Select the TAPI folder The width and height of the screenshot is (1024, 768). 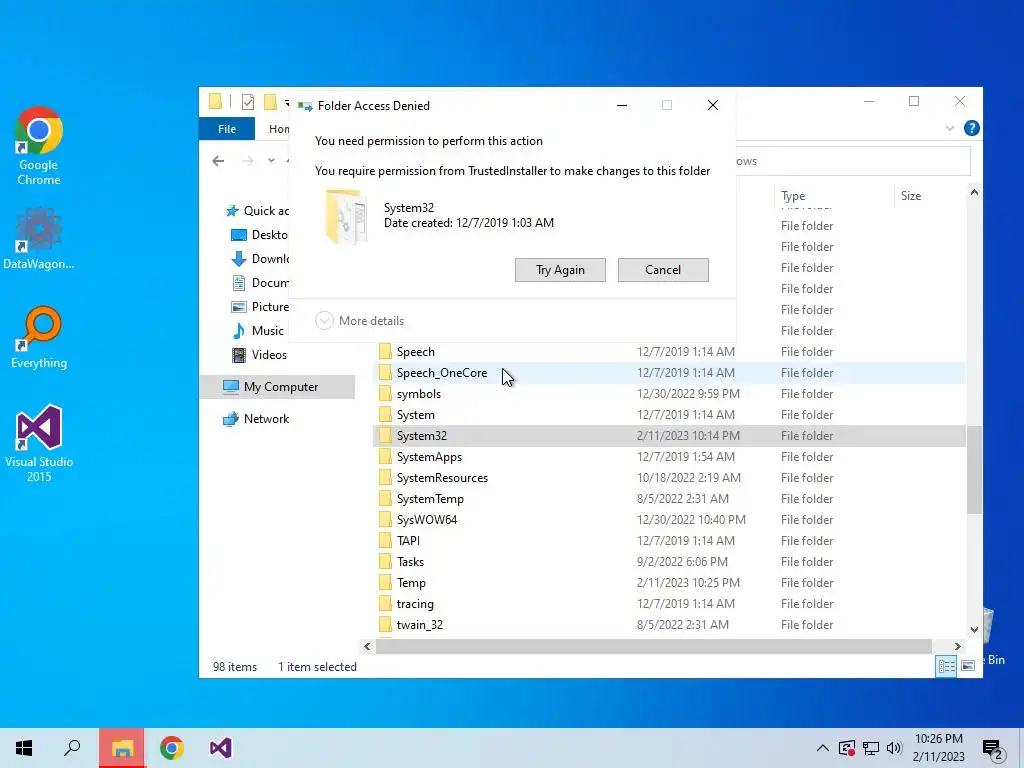click(669, 541)
